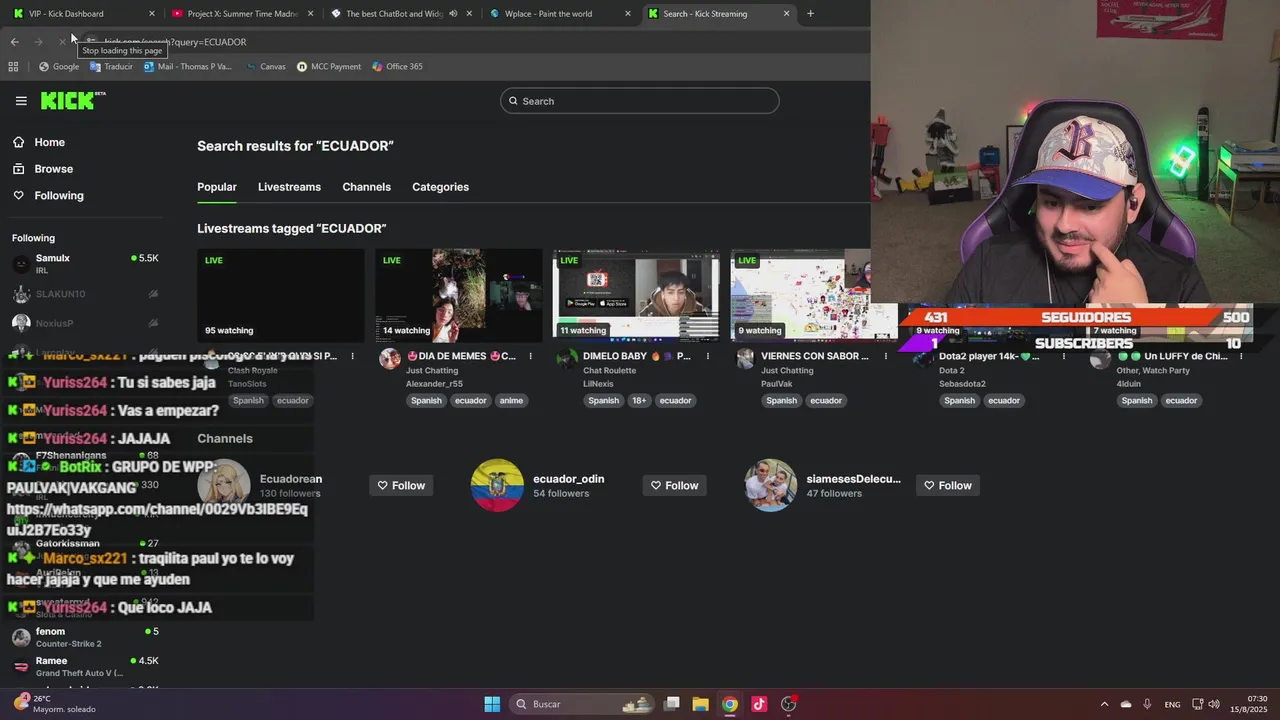Close the Wplace - Paint the world tab

click(x=628, y=14)
